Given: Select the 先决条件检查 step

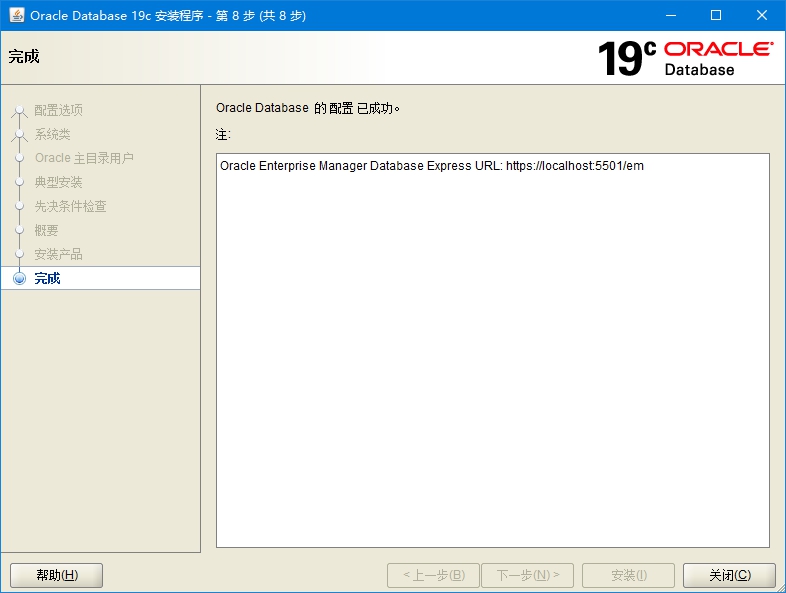Looking at the screenshot, I should pyautogui.click(x=71, y=206).
